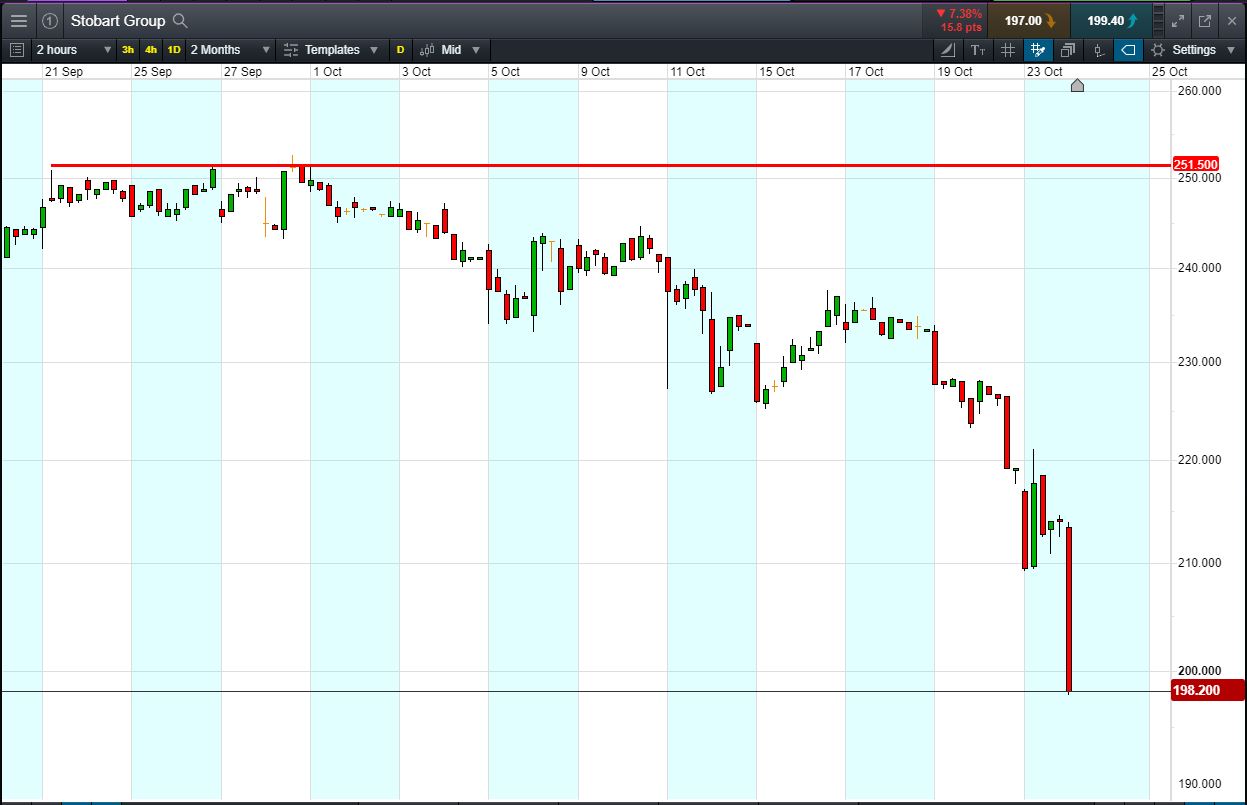This screenshot has width=1247, height=805.
Task: Click the 23 Oct date label
Action: [x=1044, y=71]
